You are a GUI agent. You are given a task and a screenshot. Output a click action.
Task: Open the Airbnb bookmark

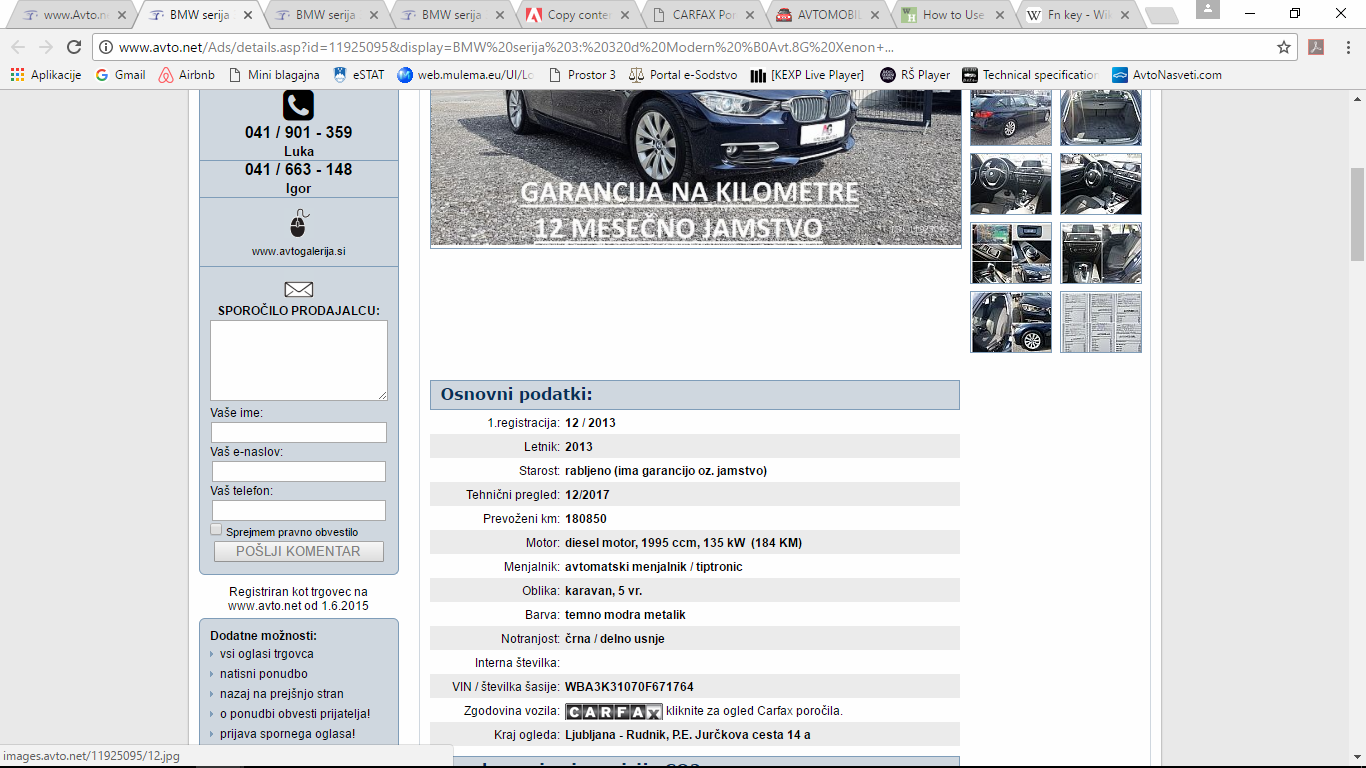187,75
